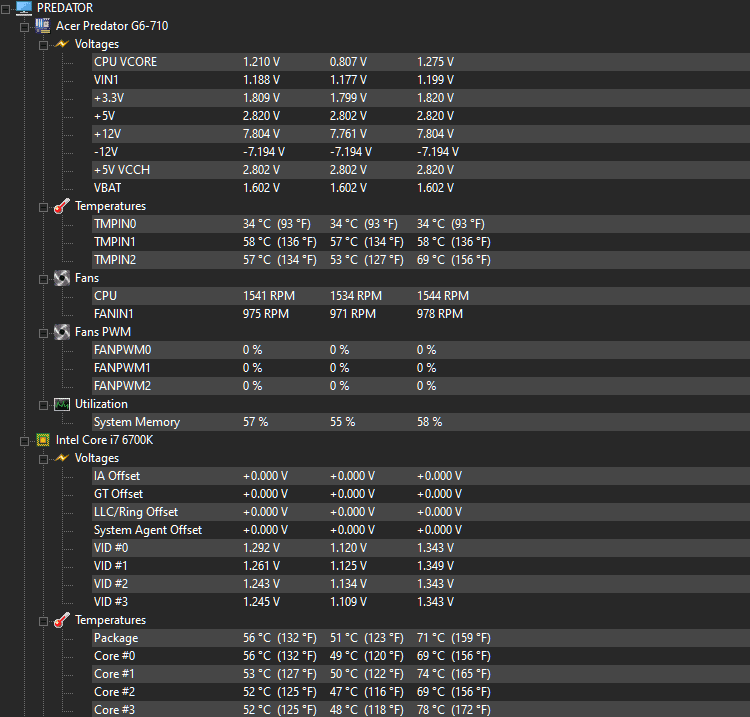Select the VIN1 voltage row
Image resolution: width=750 pixels, height=717 pixels.
click(x=421, y=80)
